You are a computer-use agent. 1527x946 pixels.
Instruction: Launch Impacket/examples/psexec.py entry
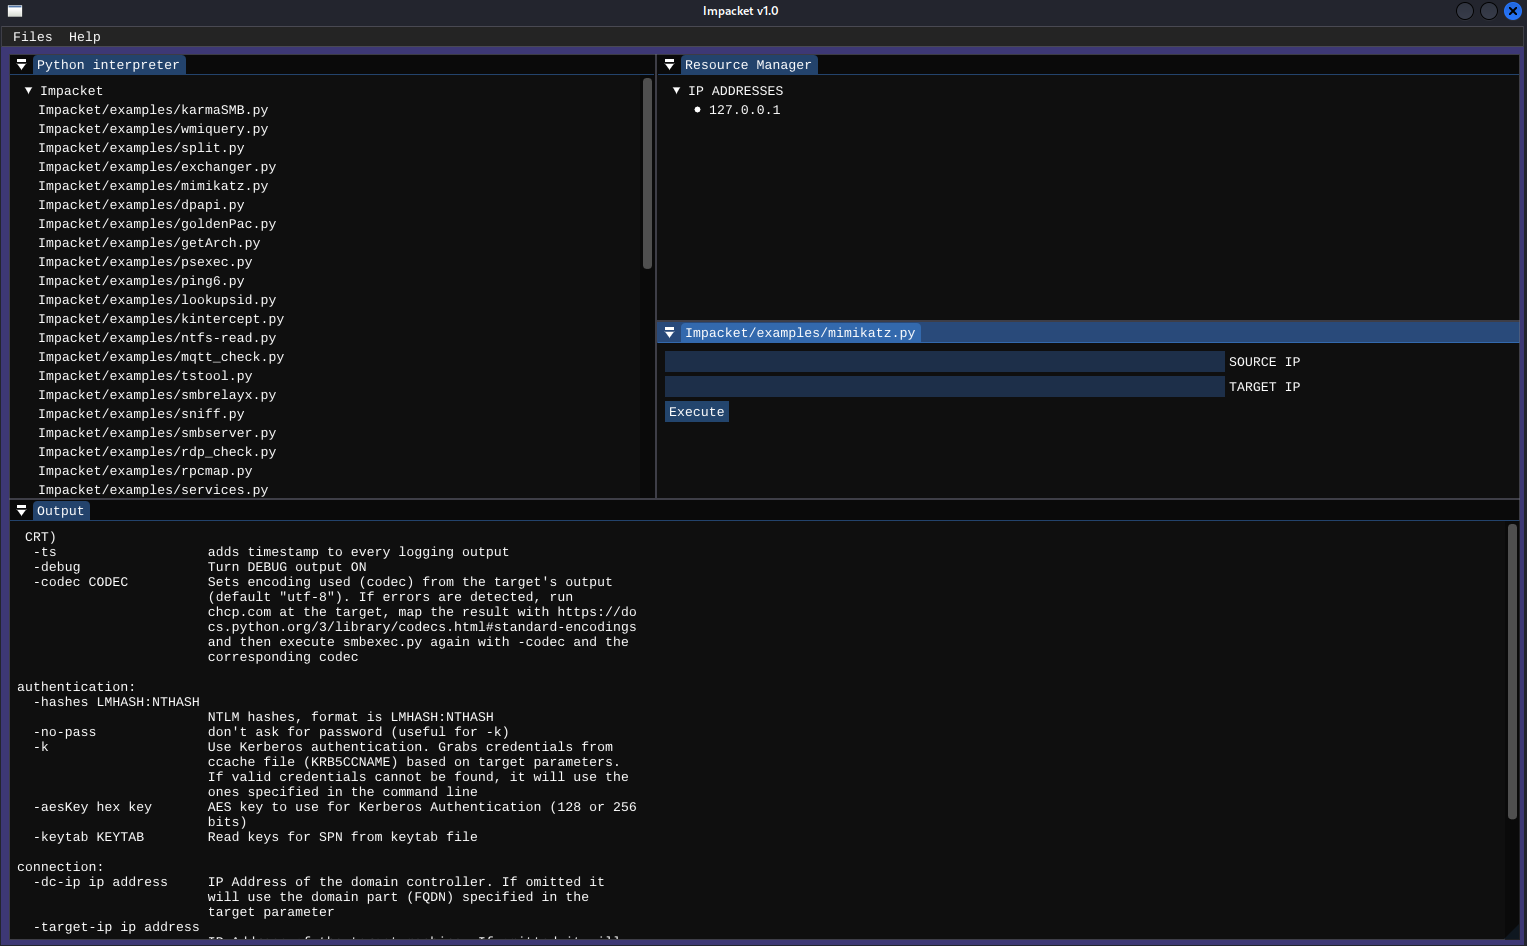(x=145, y=262)
